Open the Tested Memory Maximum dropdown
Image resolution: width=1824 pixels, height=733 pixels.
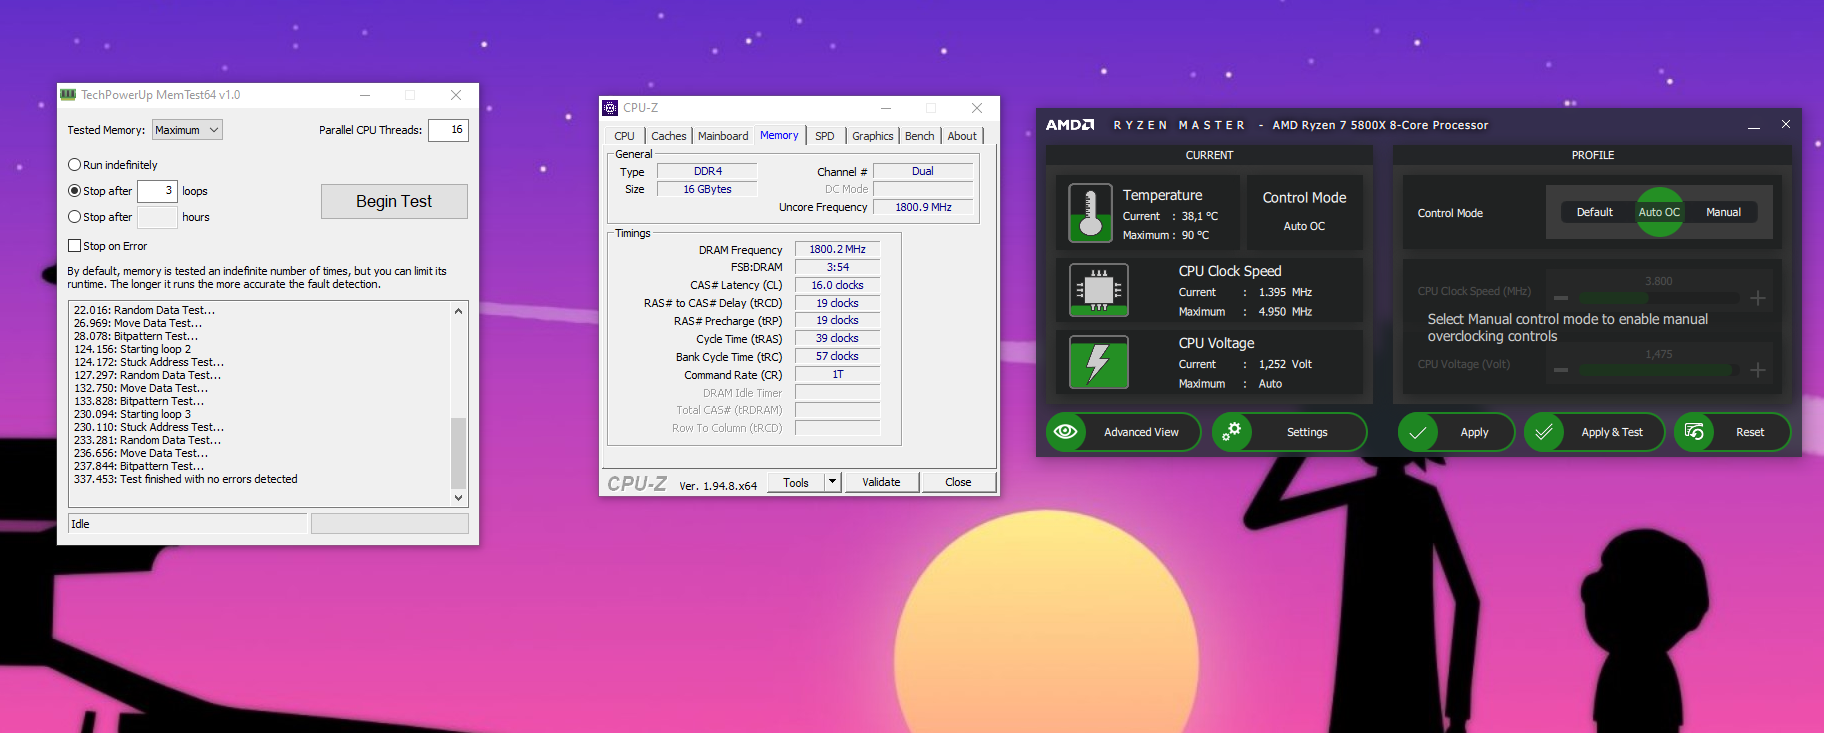pos(187,130)
